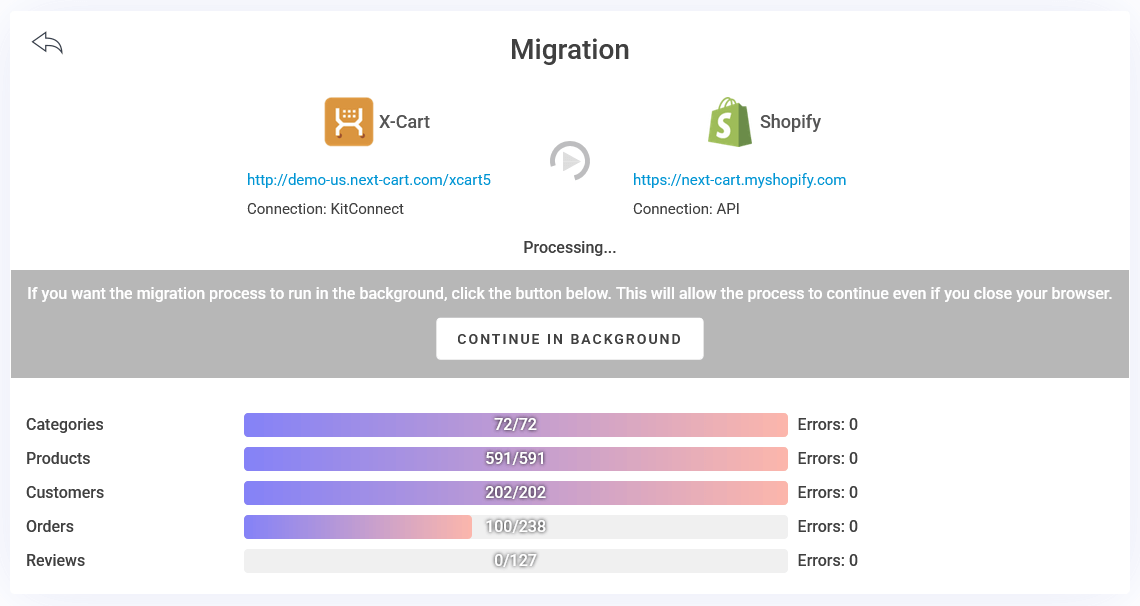Click the circular play processing icon

569,161
